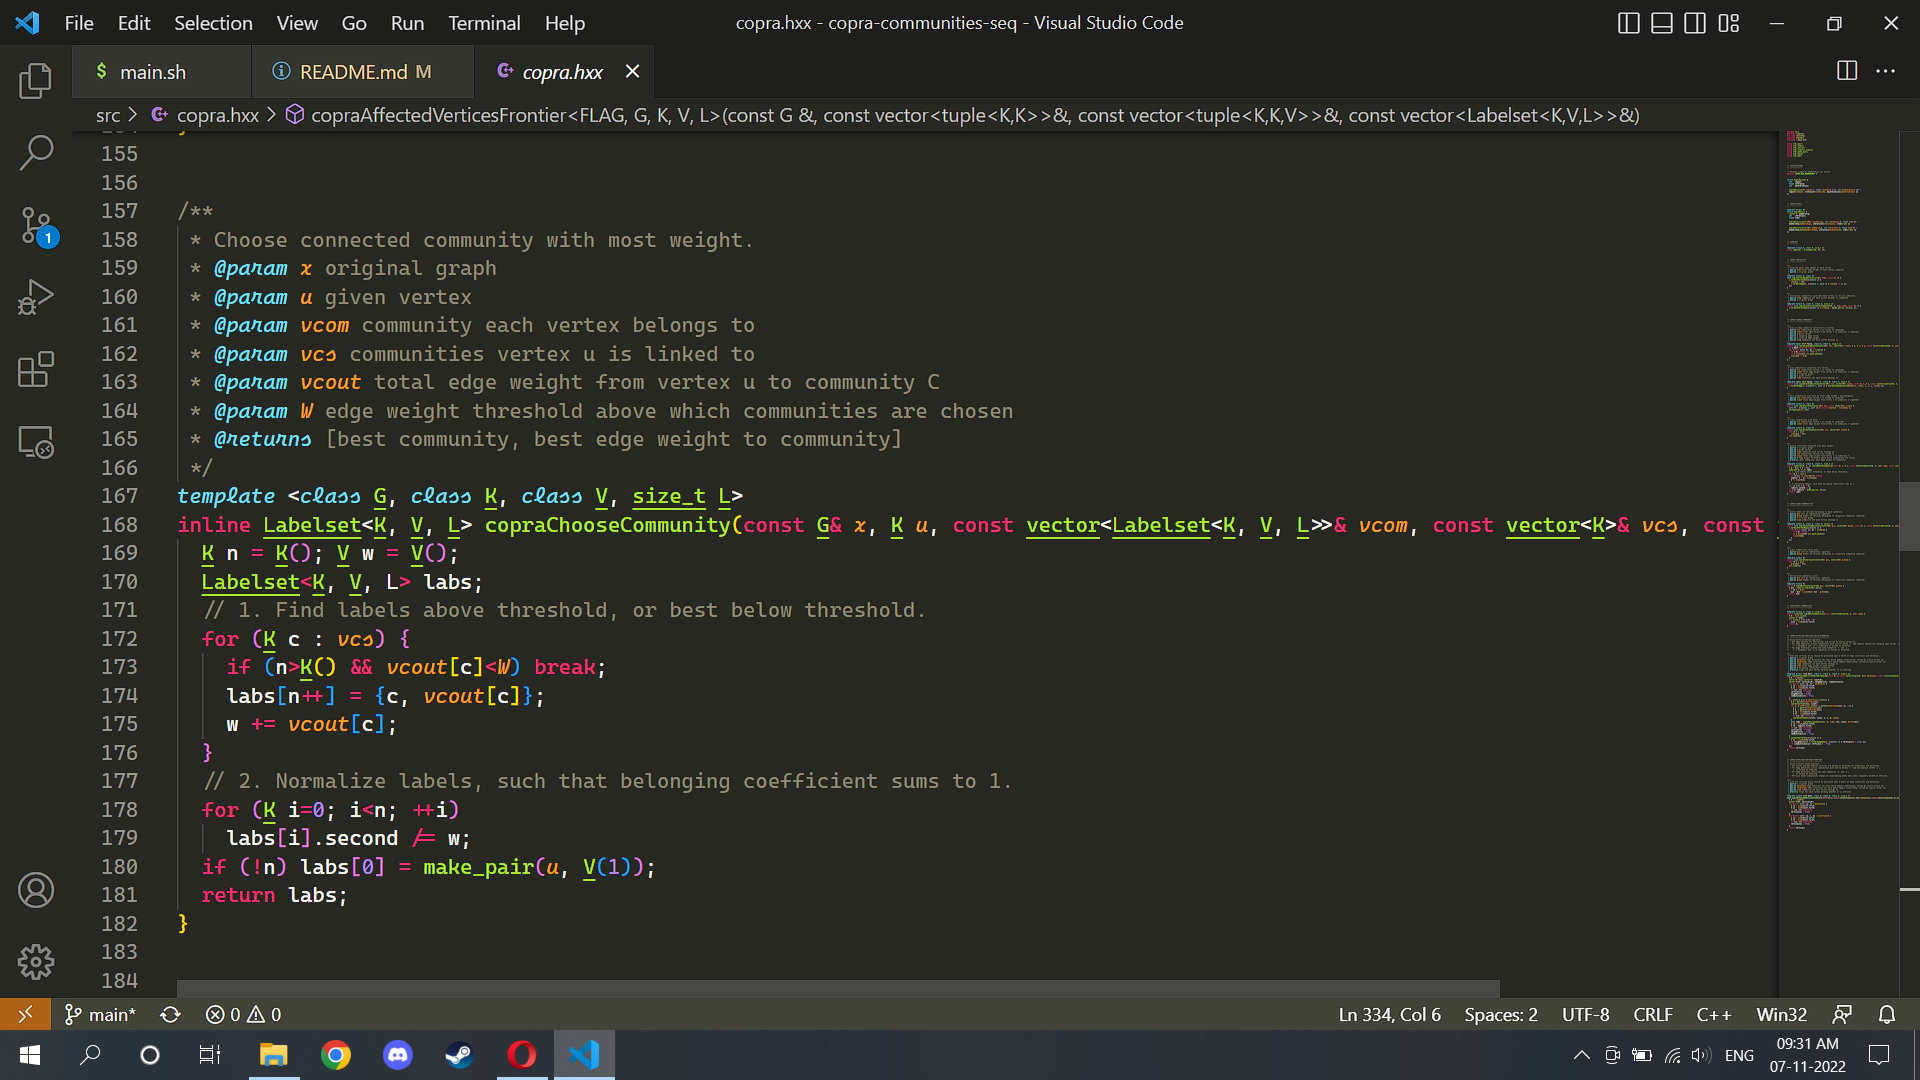
Task: Open the Remote Explorer view
Action: [36, 442]
